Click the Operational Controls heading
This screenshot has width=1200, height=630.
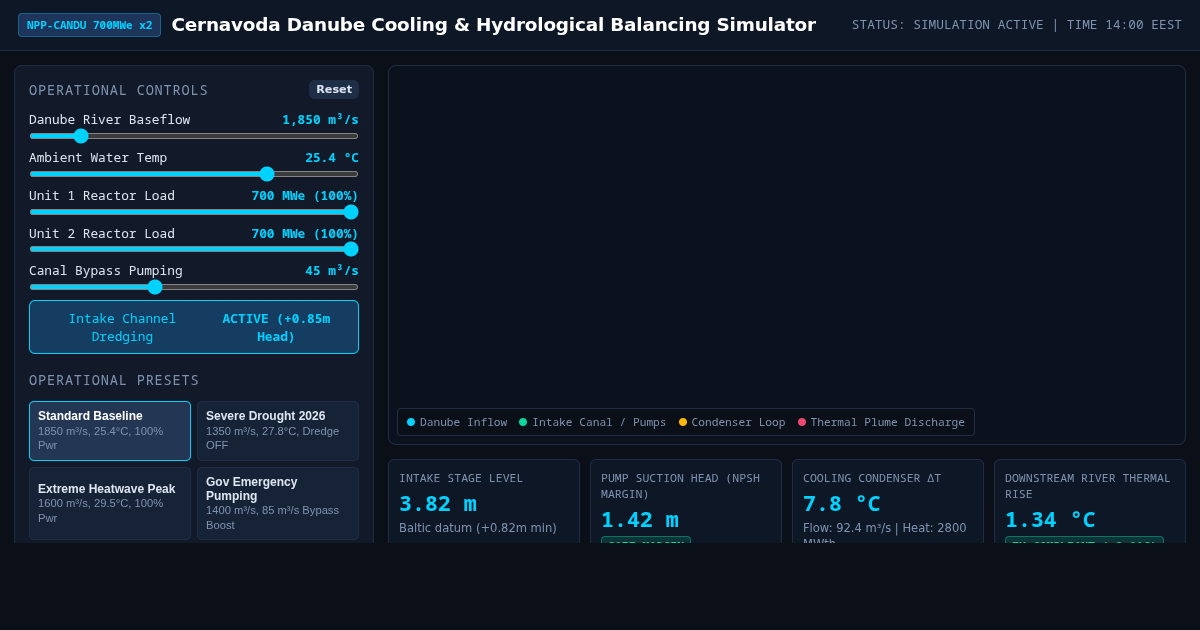(119, 90)
